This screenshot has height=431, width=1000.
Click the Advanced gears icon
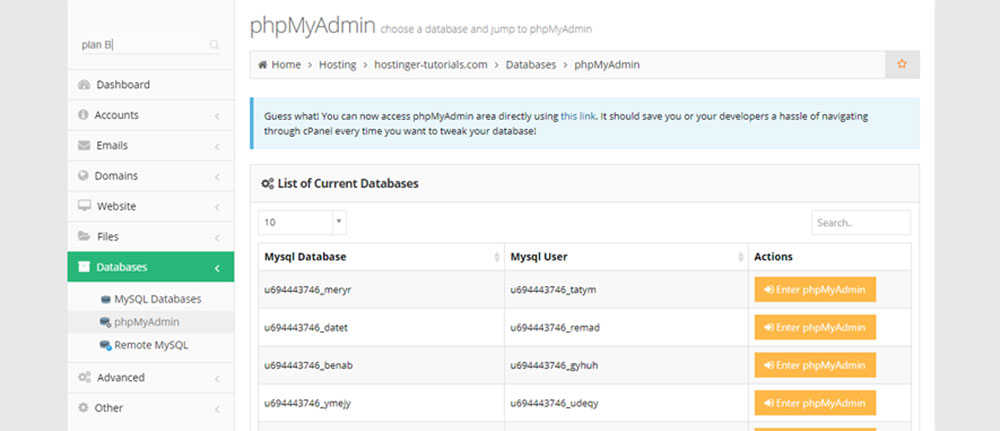(84, 377)
